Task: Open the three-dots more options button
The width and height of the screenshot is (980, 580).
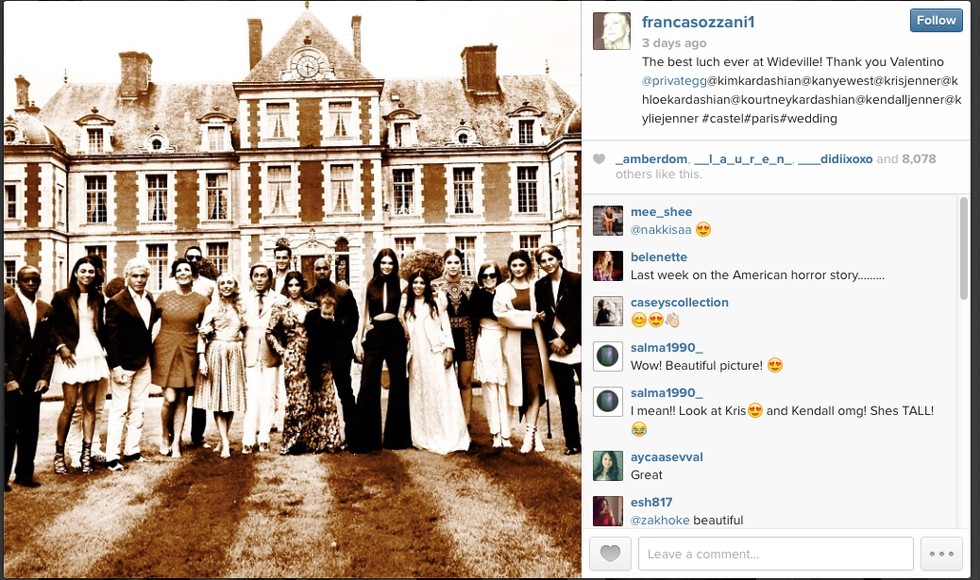Action: pos(941,553)
